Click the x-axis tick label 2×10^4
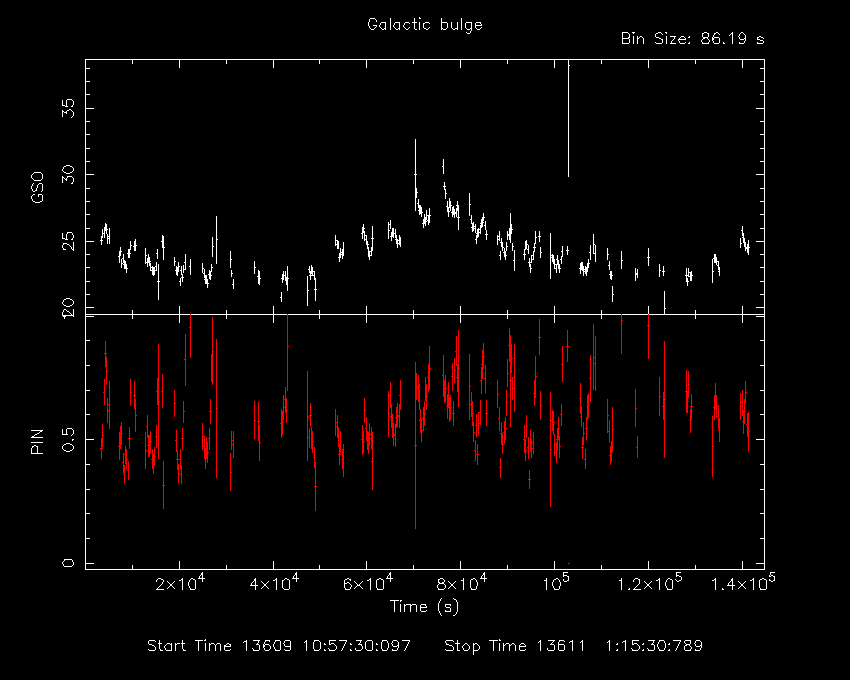The height and width of the screenshot is (680, 850). tap(180, 582)
